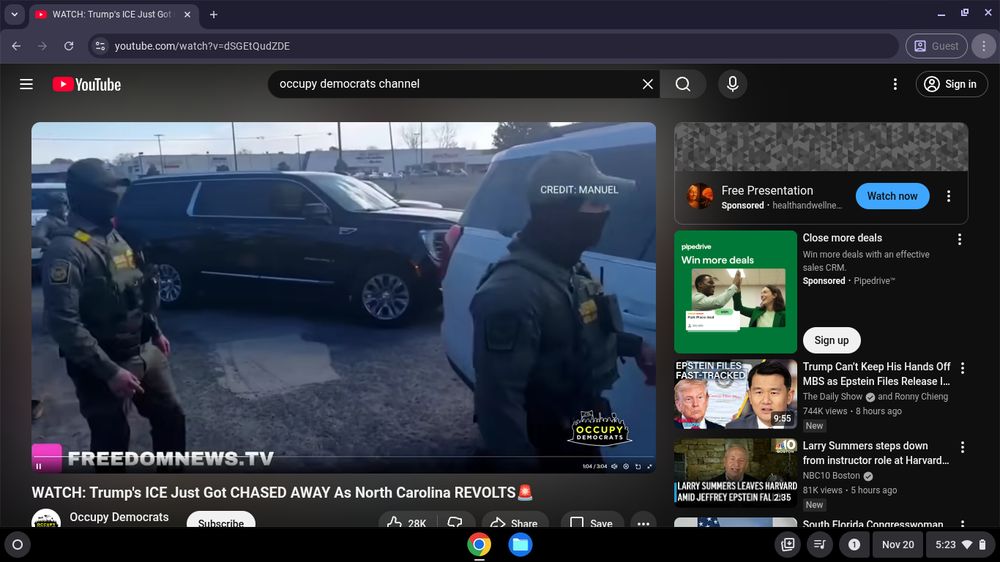The image size is (1000, 562).
Task: Visit The Daily Show channel name
Action: tap(832, 396)
